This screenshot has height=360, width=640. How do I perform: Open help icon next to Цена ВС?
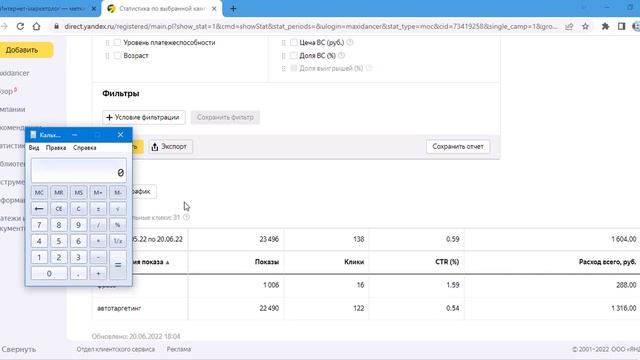point(350,42)
